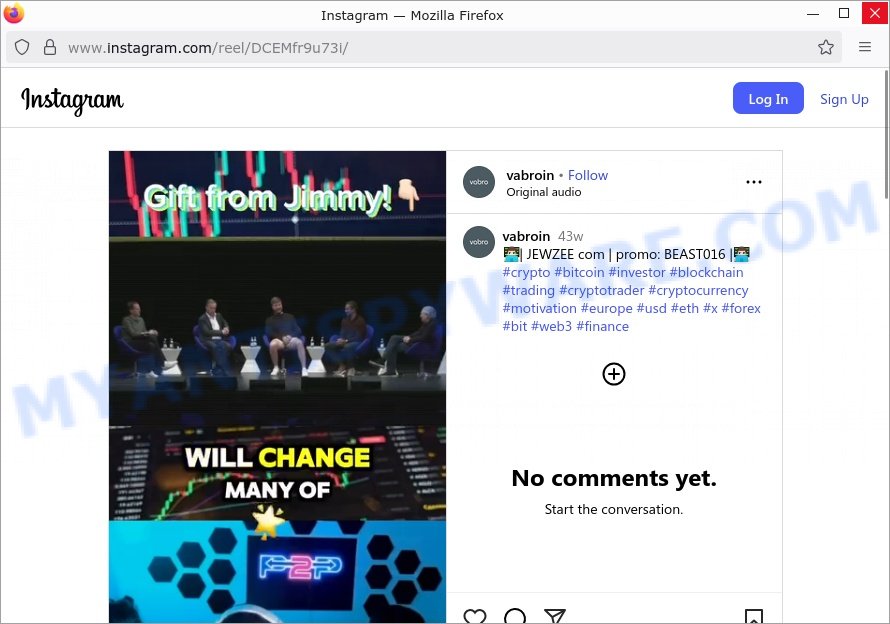The image size is (890, 624).
Task: Open vabroin username in the caption
Action: tap(526, 236)
